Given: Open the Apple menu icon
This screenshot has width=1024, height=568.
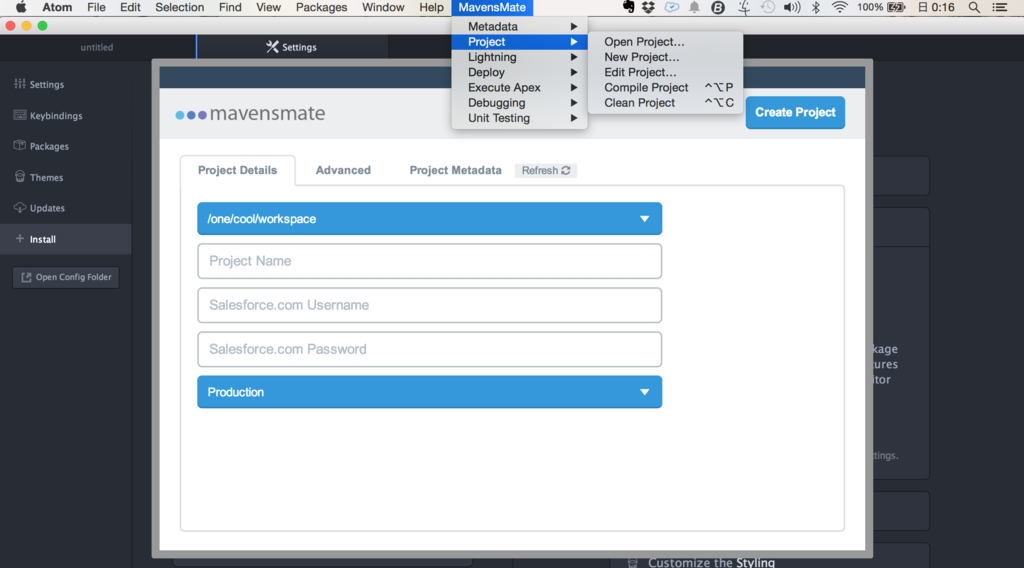Looking at the screenshot, I should pyautogui.click(x=21, y=7).
